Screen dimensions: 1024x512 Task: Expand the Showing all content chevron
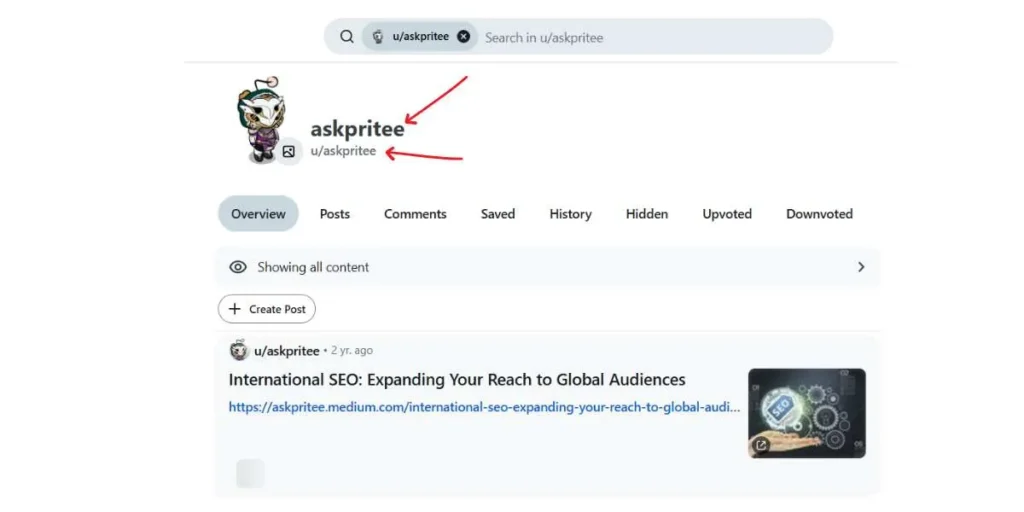(x=861, y=267)
